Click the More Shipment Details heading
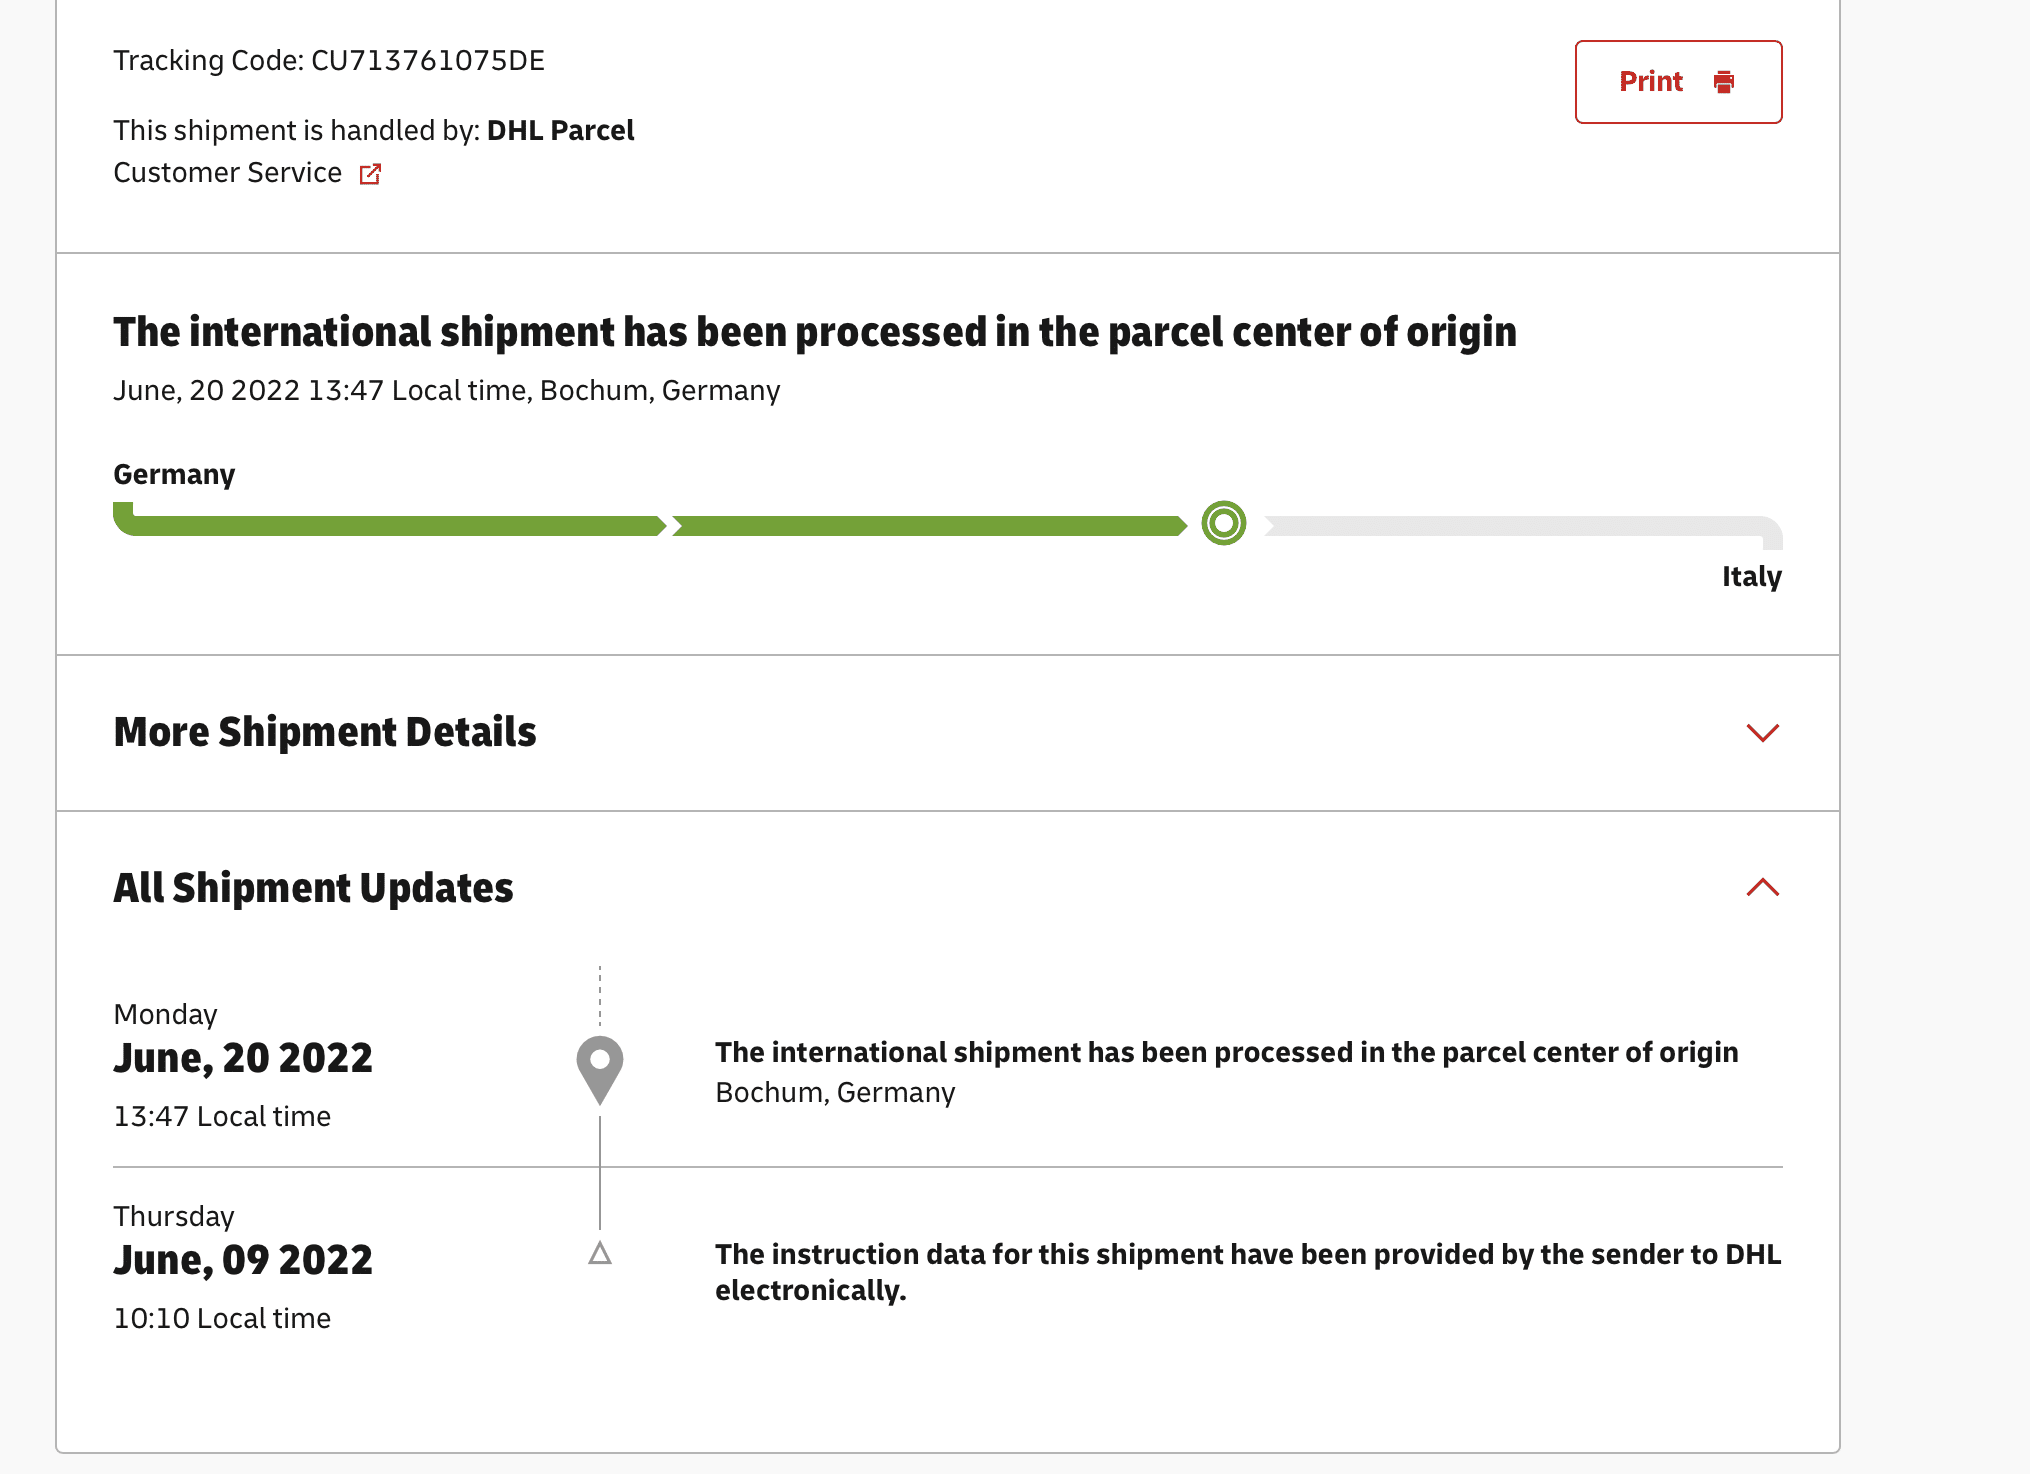 [325, 732]
